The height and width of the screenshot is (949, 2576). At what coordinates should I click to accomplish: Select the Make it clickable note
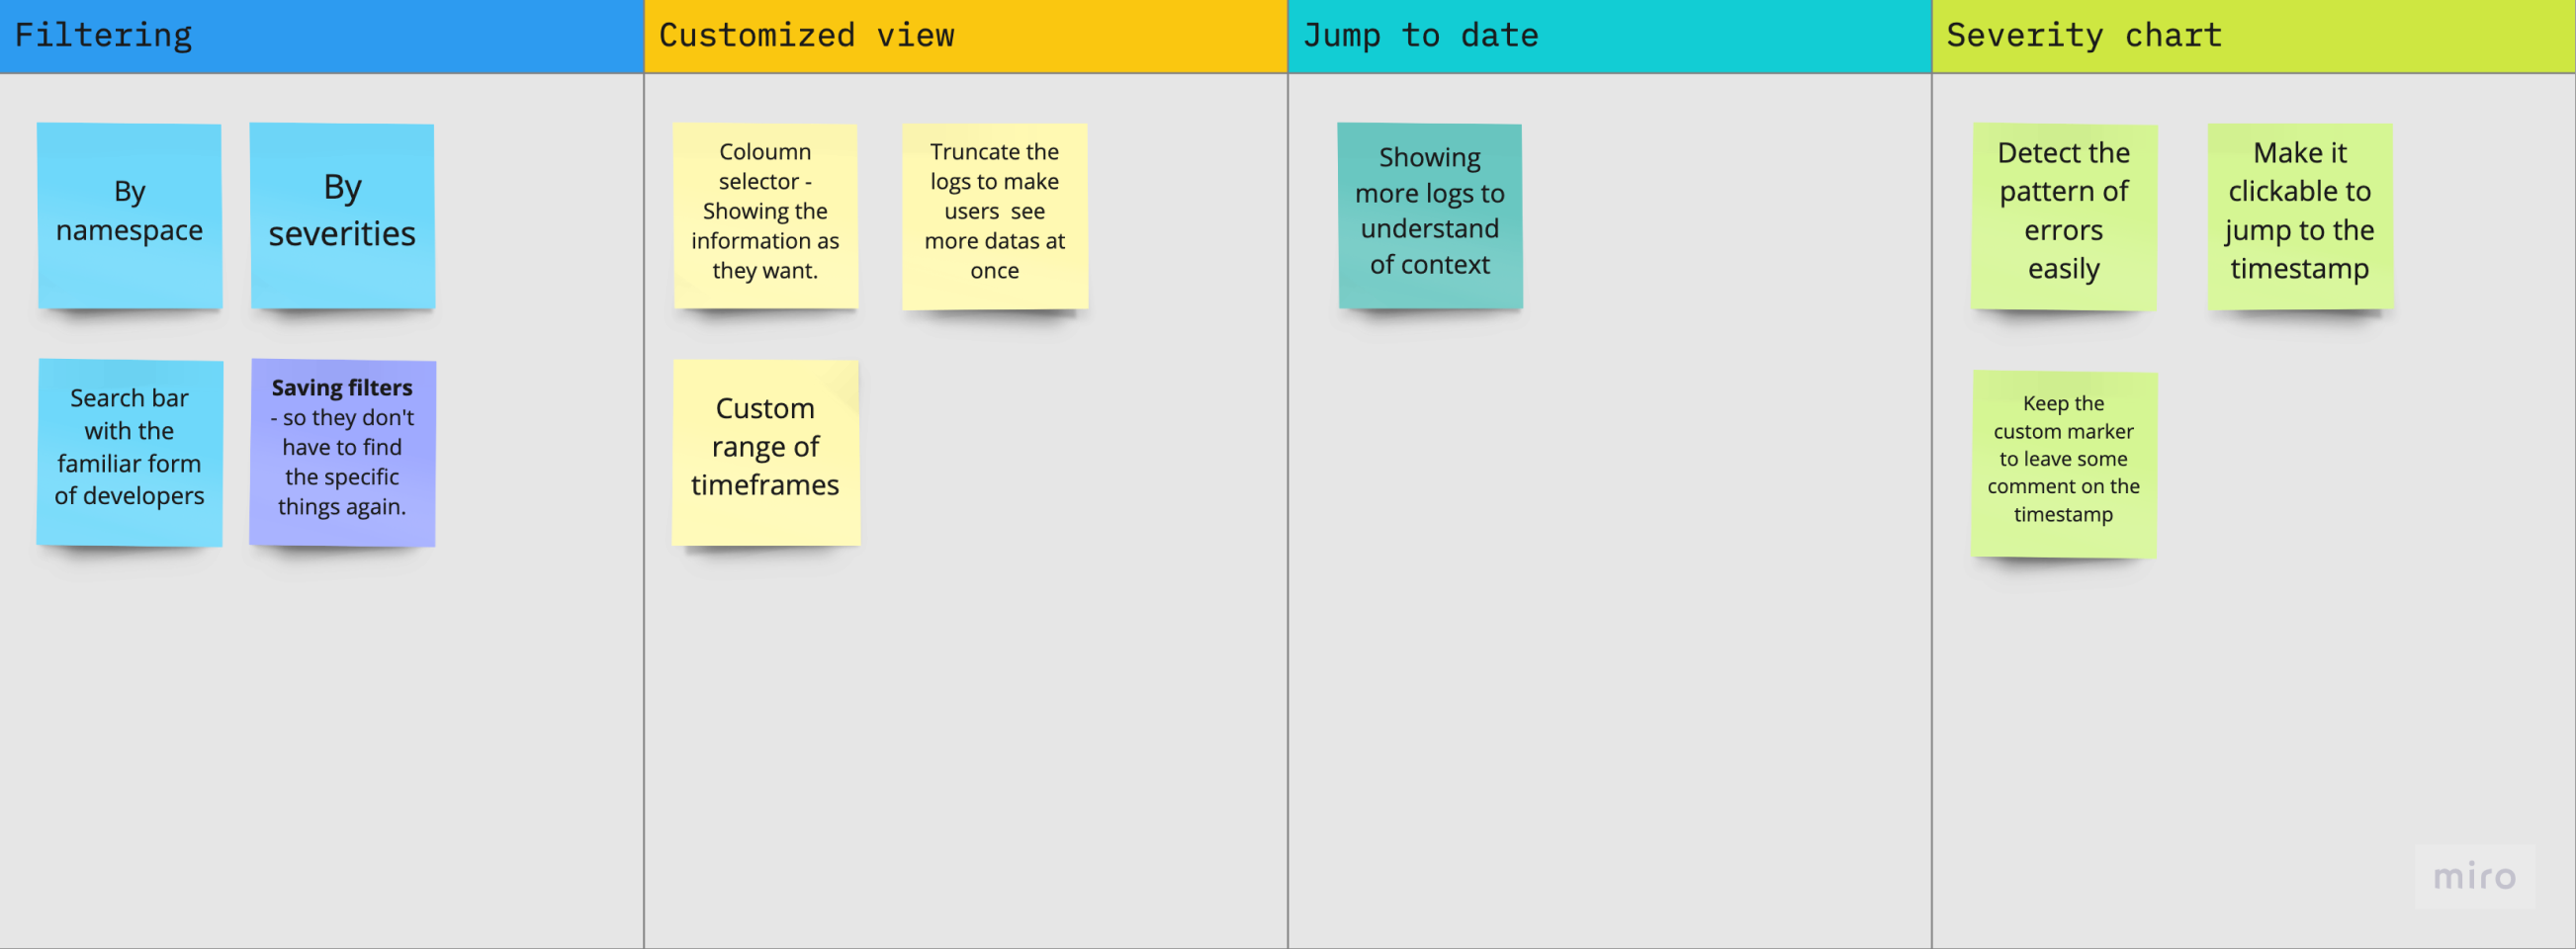click(x=2299, y=214)
